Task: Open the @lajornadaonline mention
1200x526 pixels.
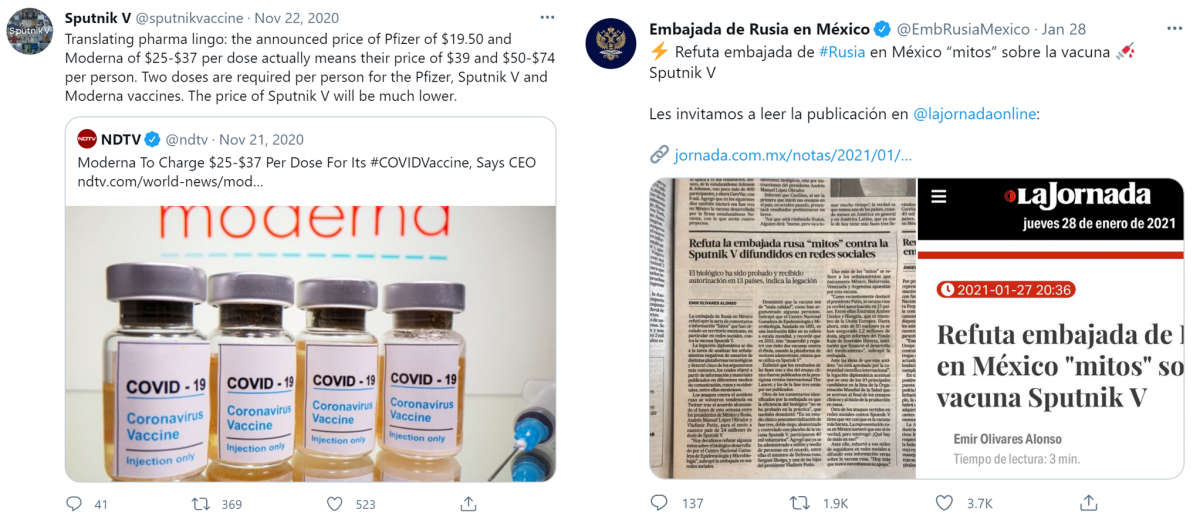Action: 976,114
